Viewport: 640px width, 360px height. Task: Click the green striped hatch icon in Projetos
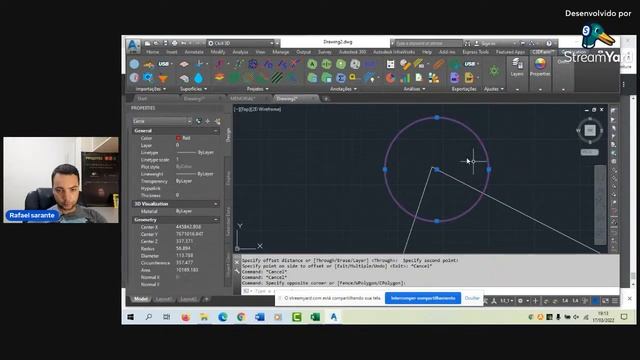click(277, 77)
